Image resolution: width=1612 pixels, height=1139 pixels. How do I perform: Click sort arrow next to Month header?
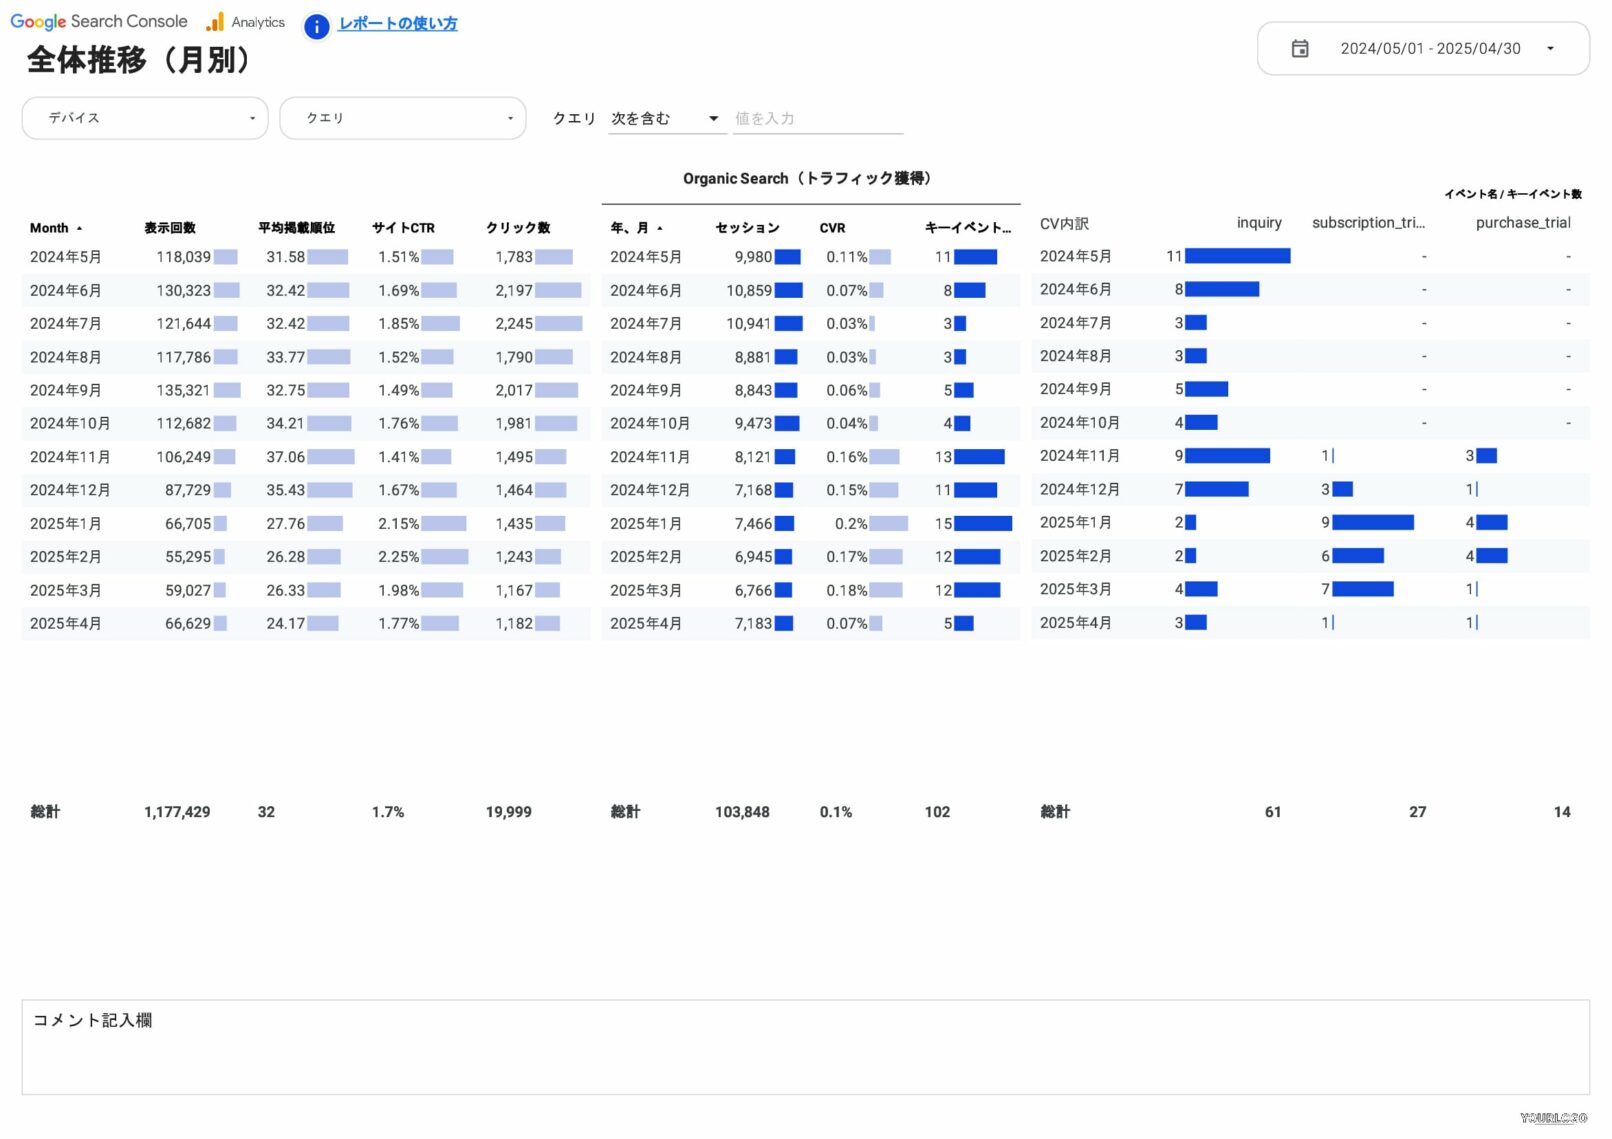coord(80,229)
